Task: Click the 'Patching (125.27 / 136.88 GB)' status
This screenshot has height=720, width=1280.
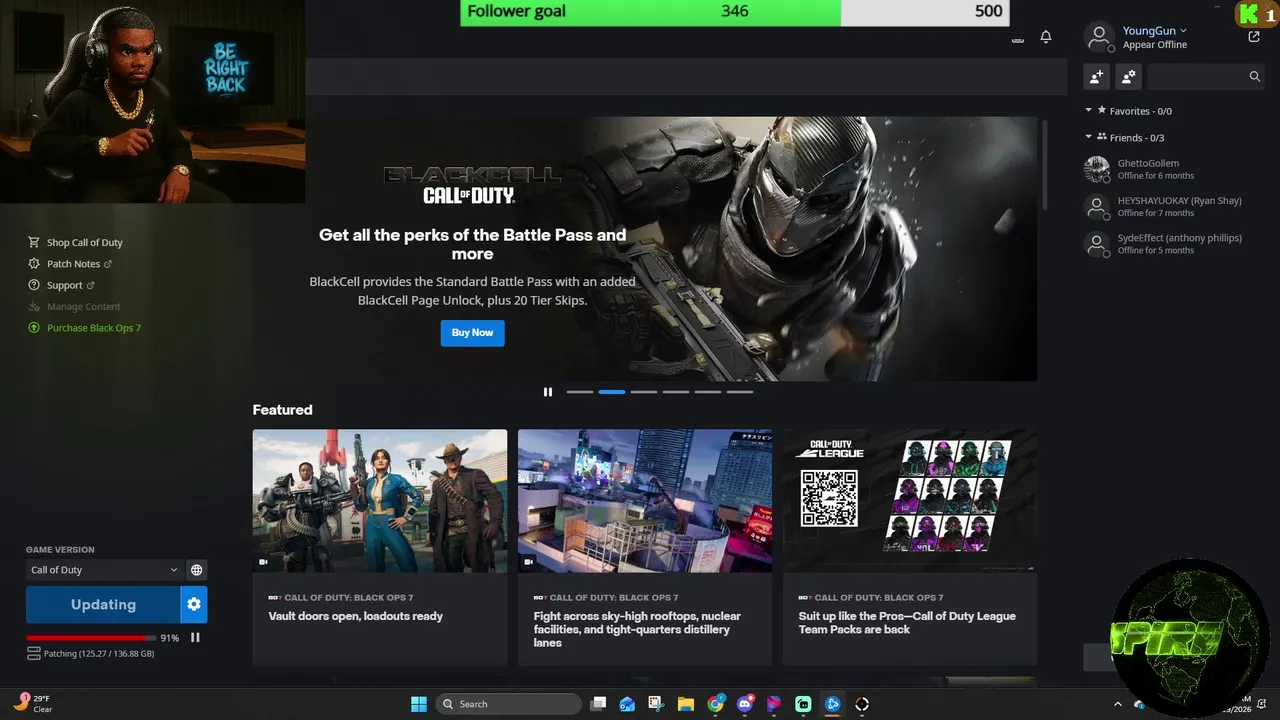Action: tap(99, 654)
